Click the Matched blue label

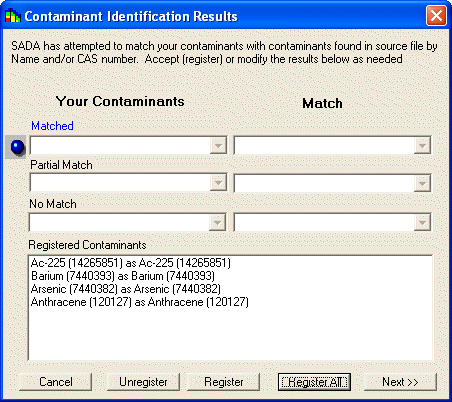(52, 126)
